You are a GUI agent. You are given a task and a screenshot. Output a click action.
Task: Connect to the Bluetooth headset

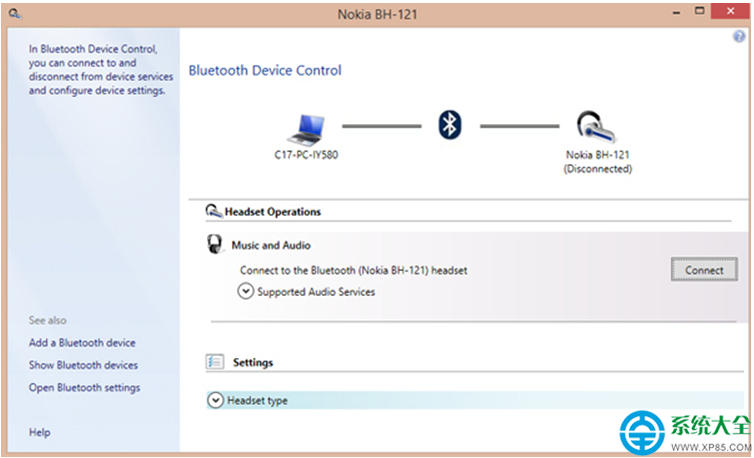click(x=704, y=269)
